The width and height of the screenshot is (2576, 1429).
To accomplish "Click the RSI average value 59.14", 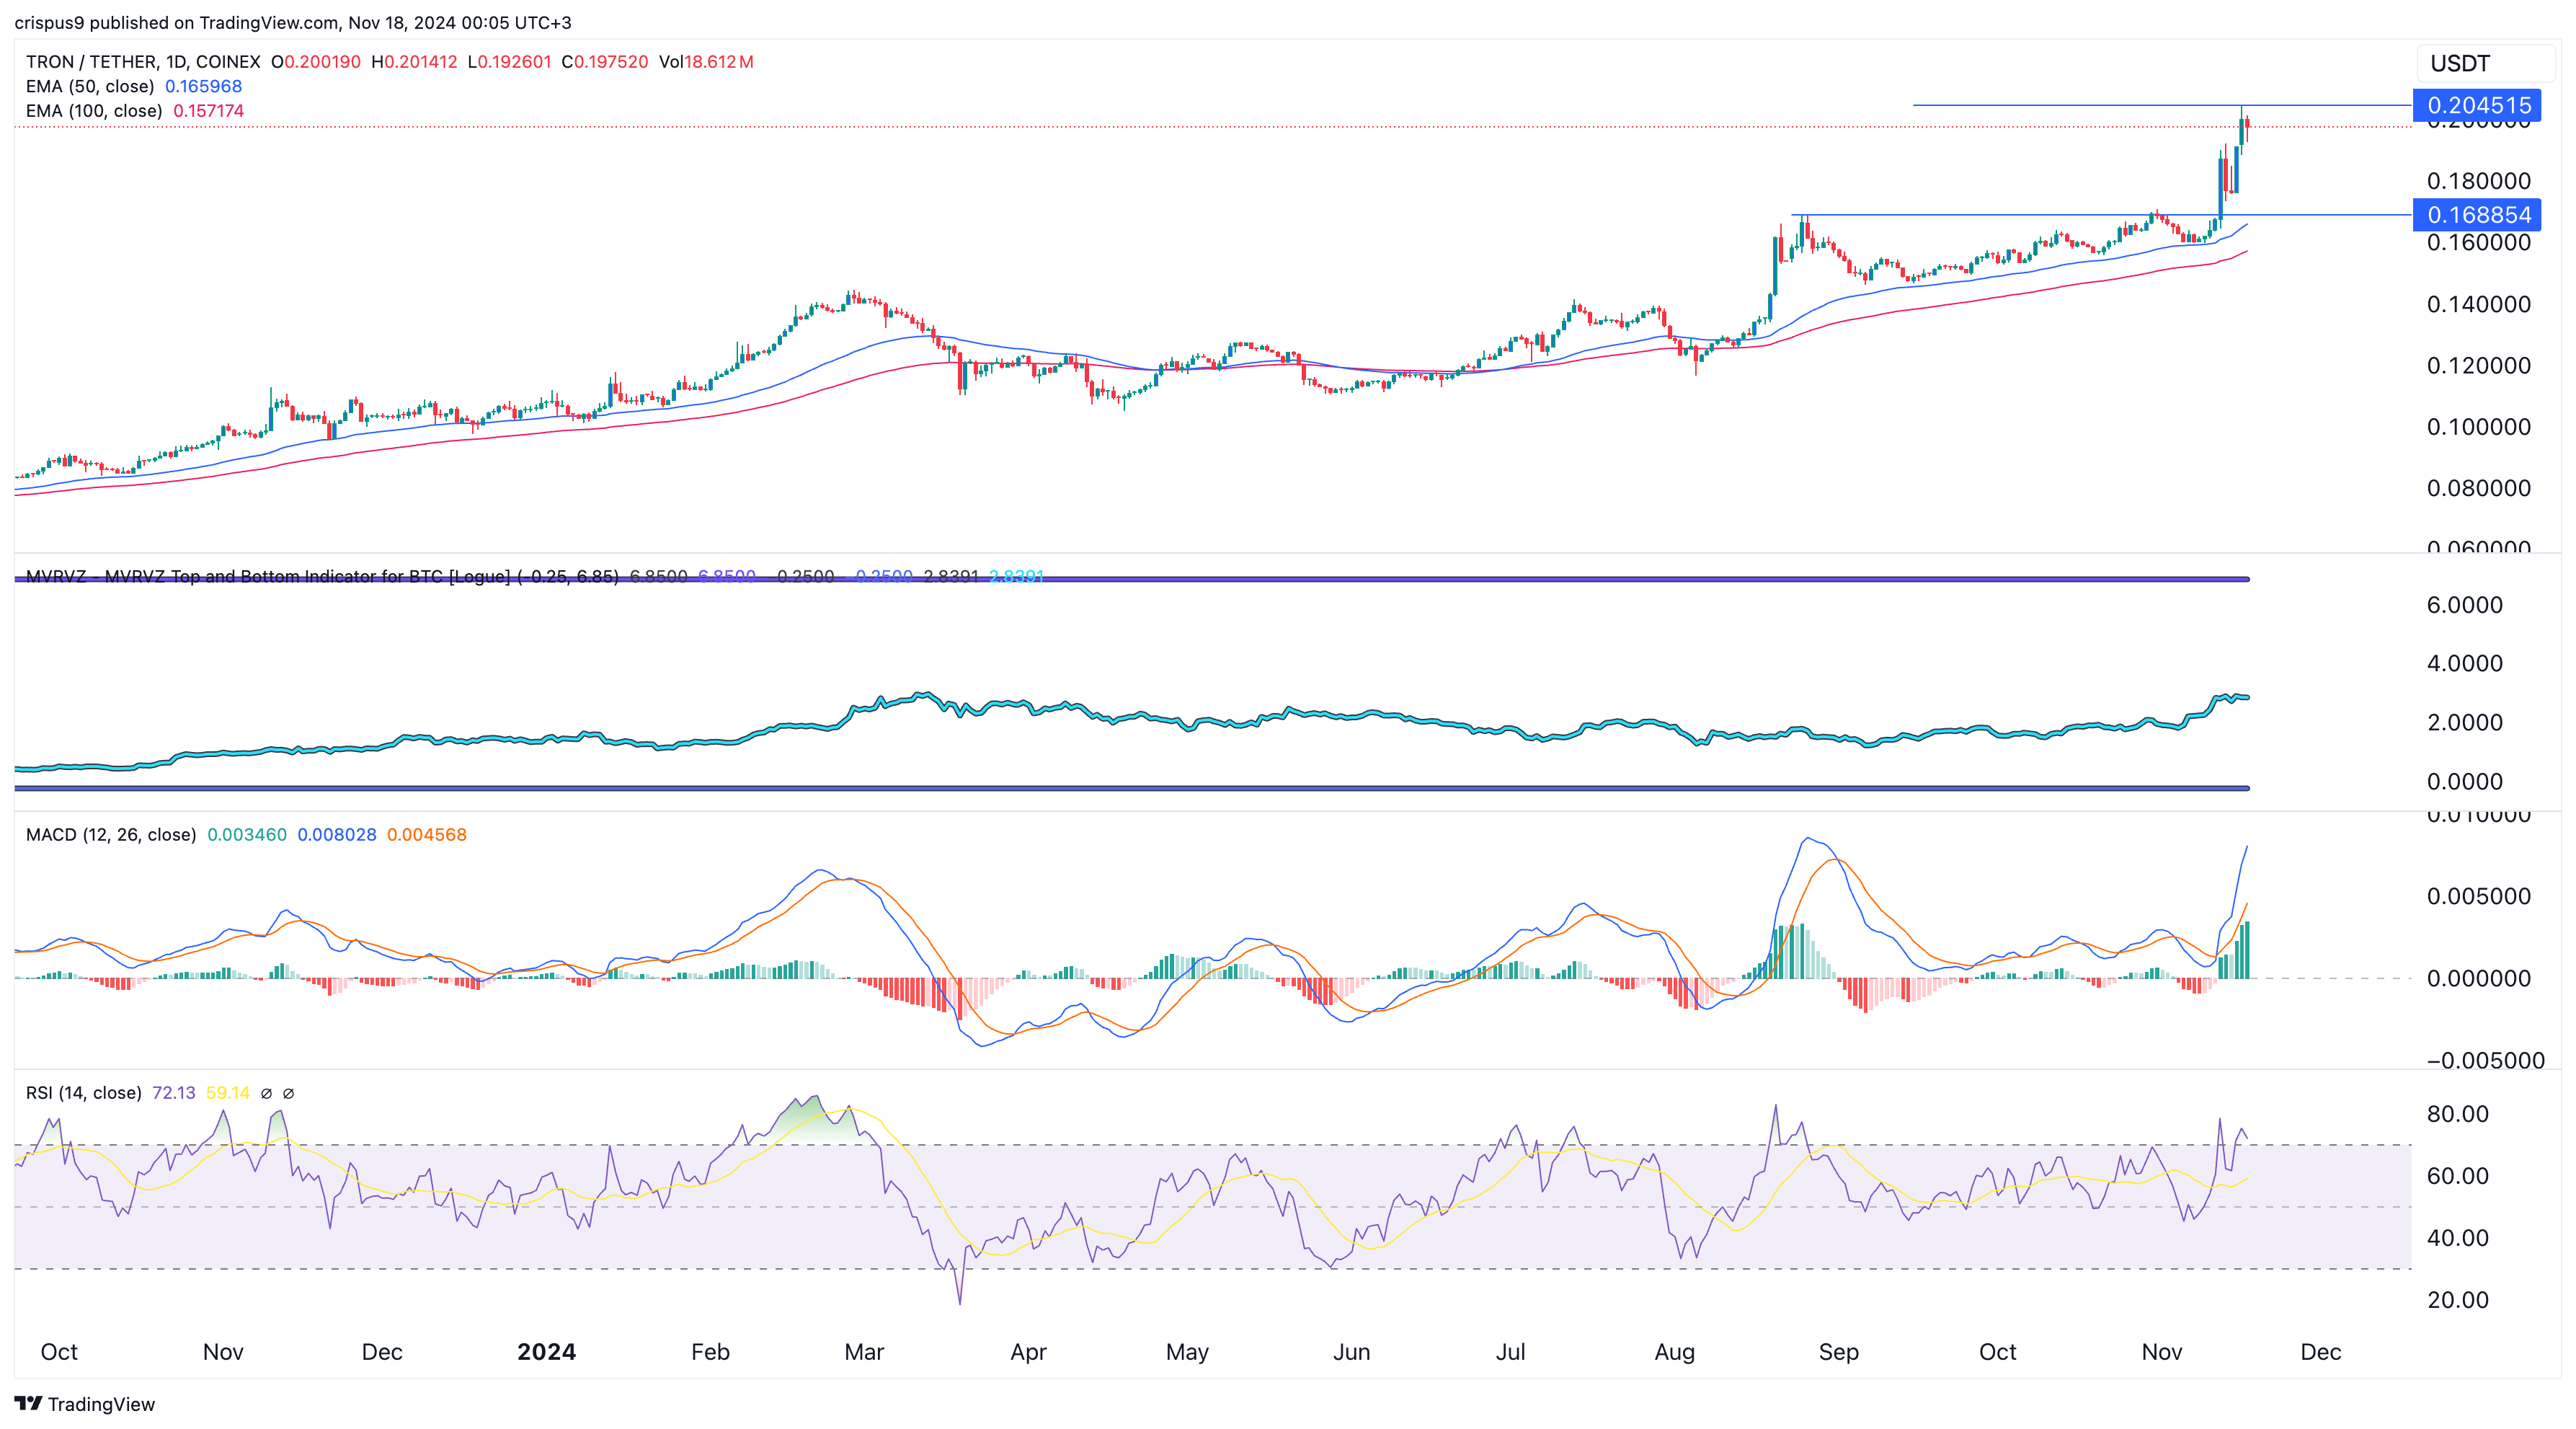I will point(228,1093).
